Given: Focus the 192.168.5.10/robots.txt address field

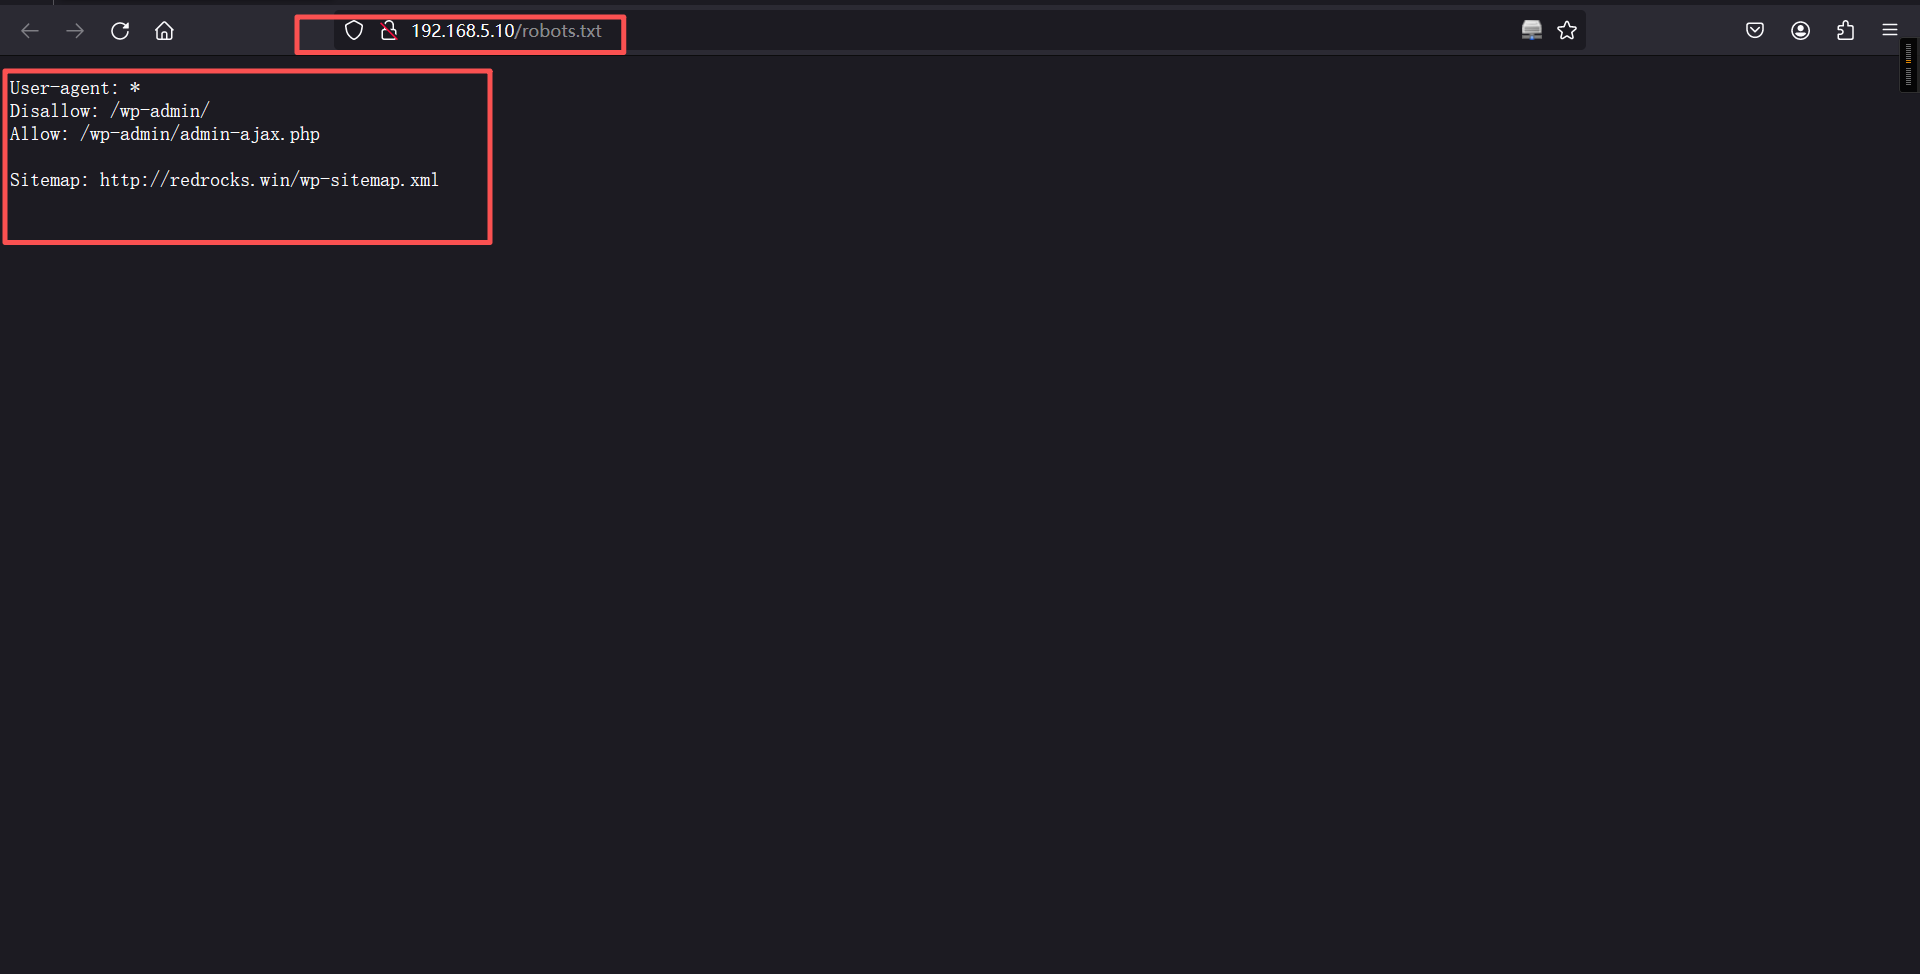Looking at the screenshot, I should [x=506, y=31].
